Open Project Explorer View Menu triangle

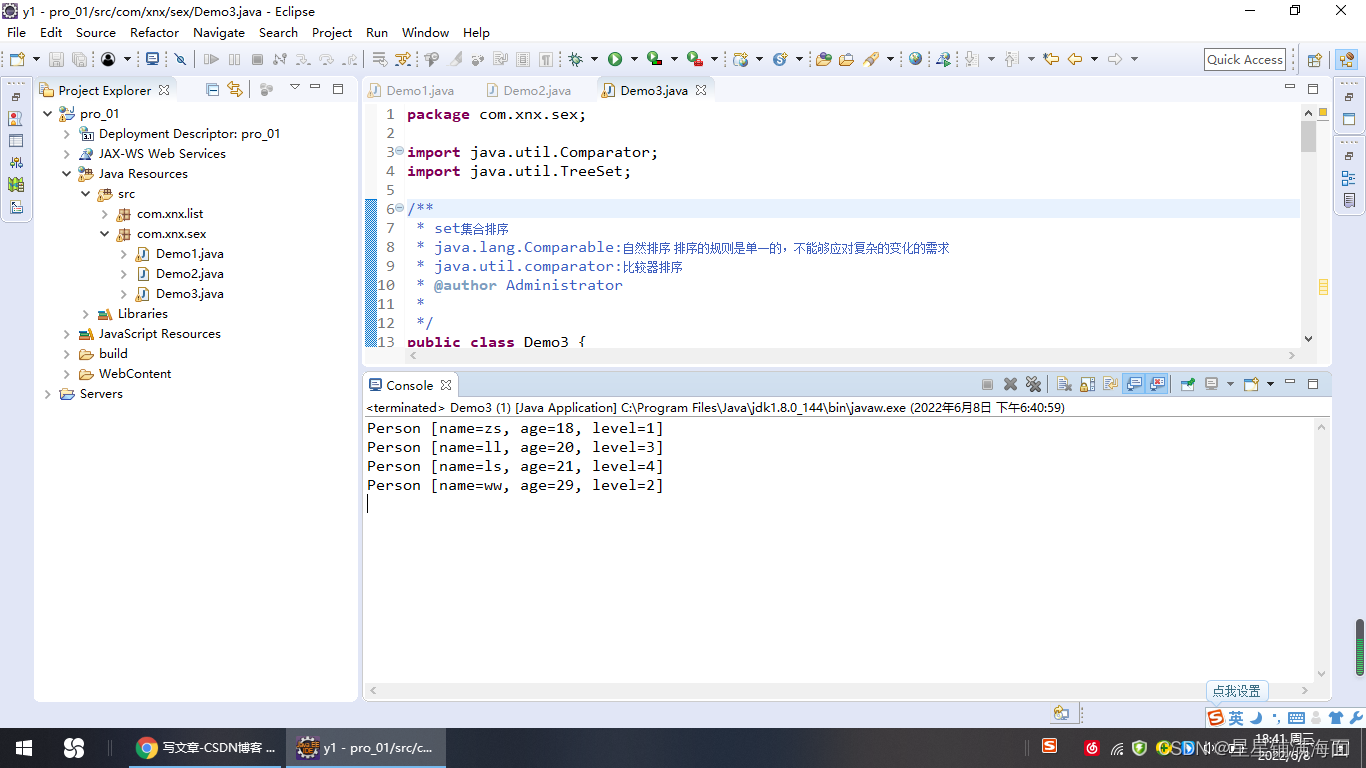(x=295, y=88)
